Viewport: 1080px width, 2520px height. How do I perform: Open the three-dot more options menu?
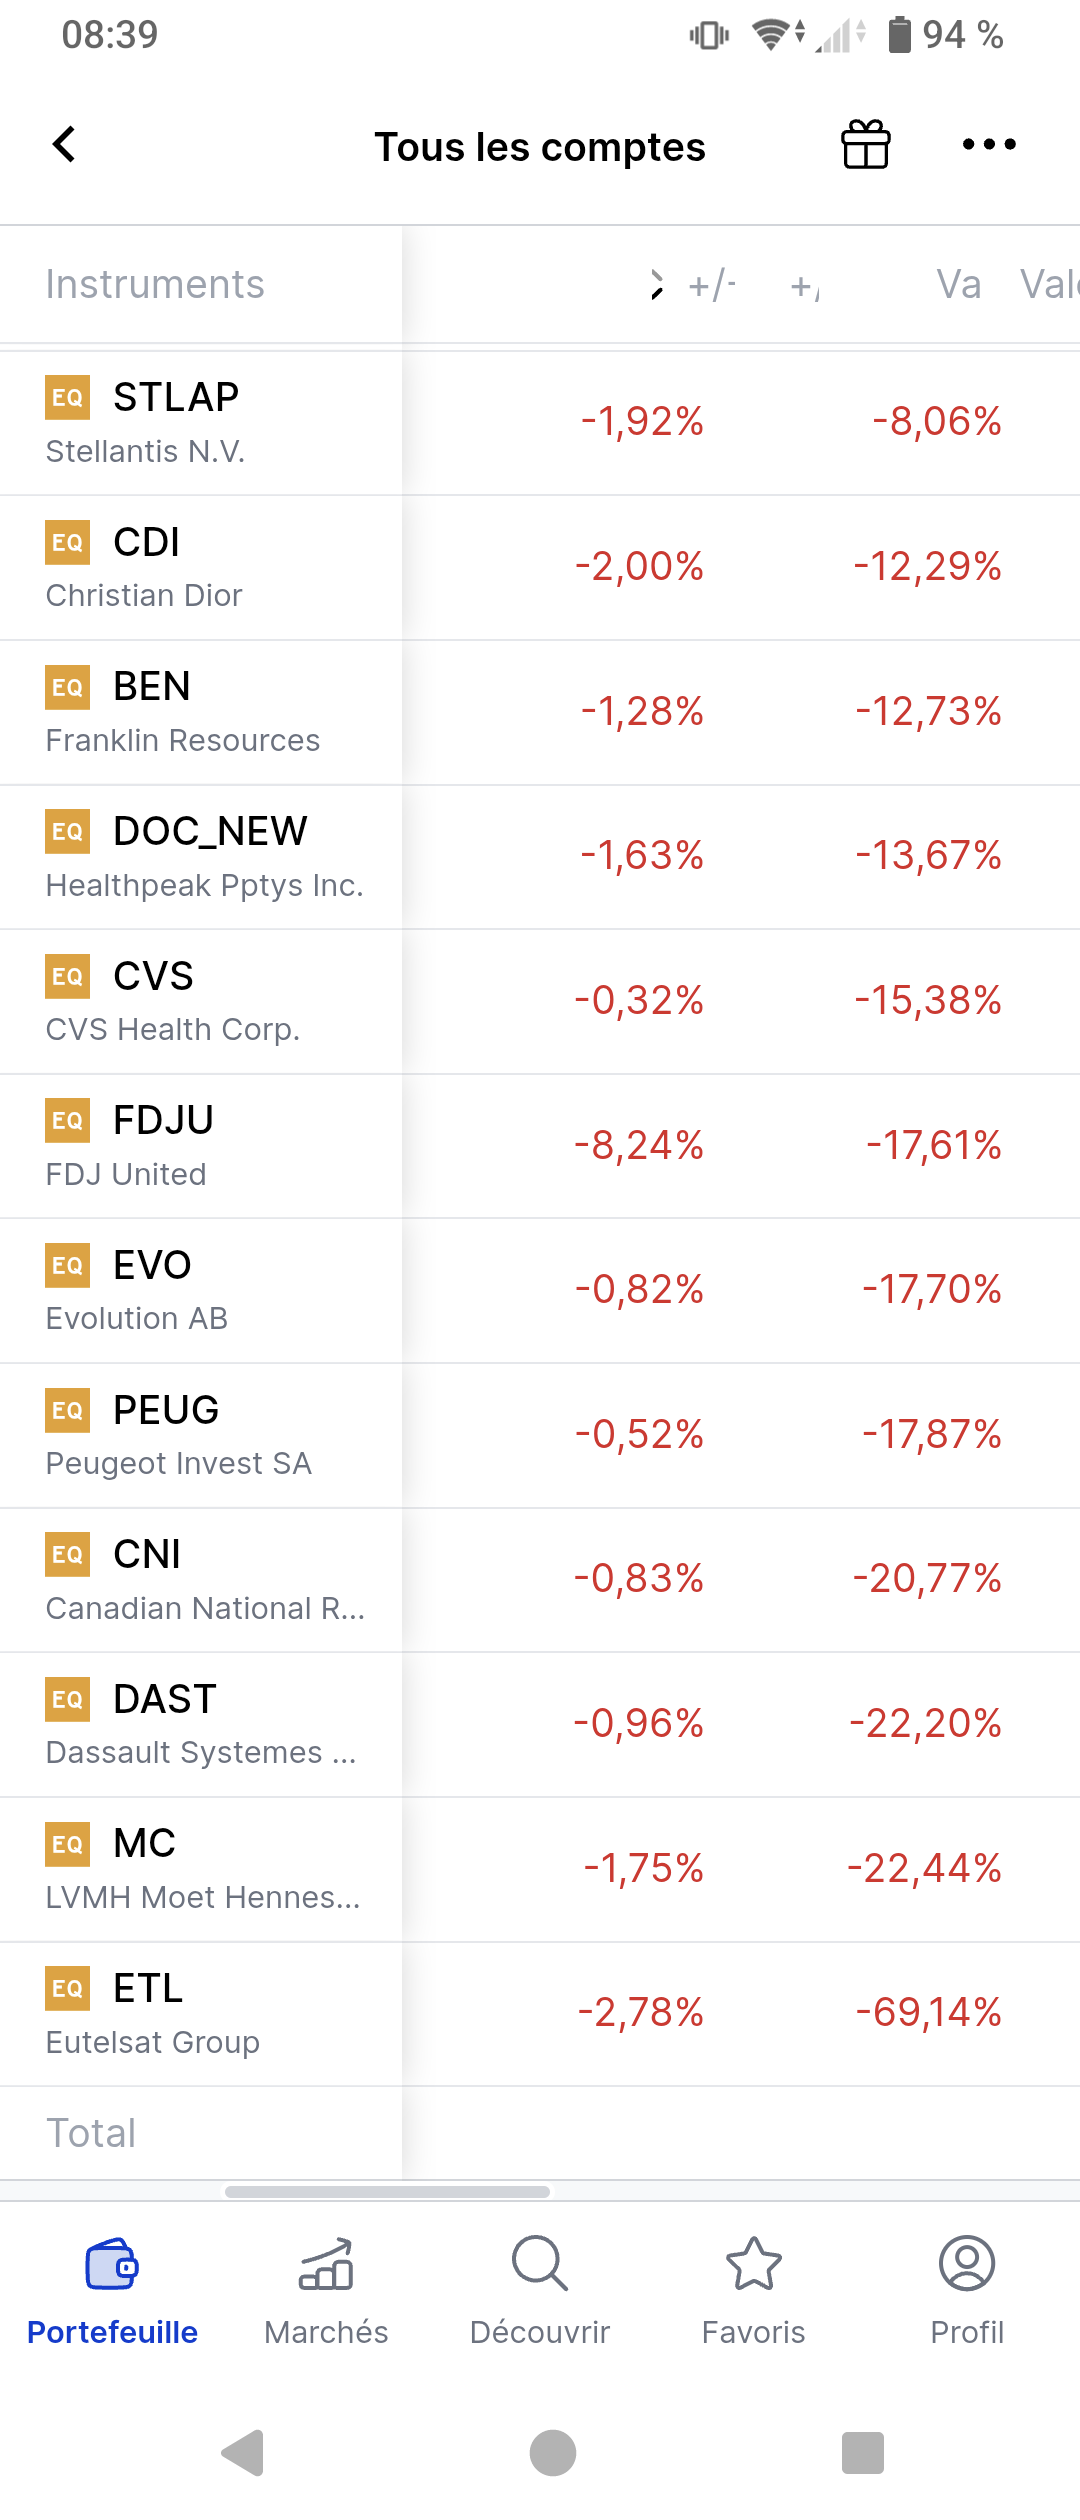(x=989, y=145)
